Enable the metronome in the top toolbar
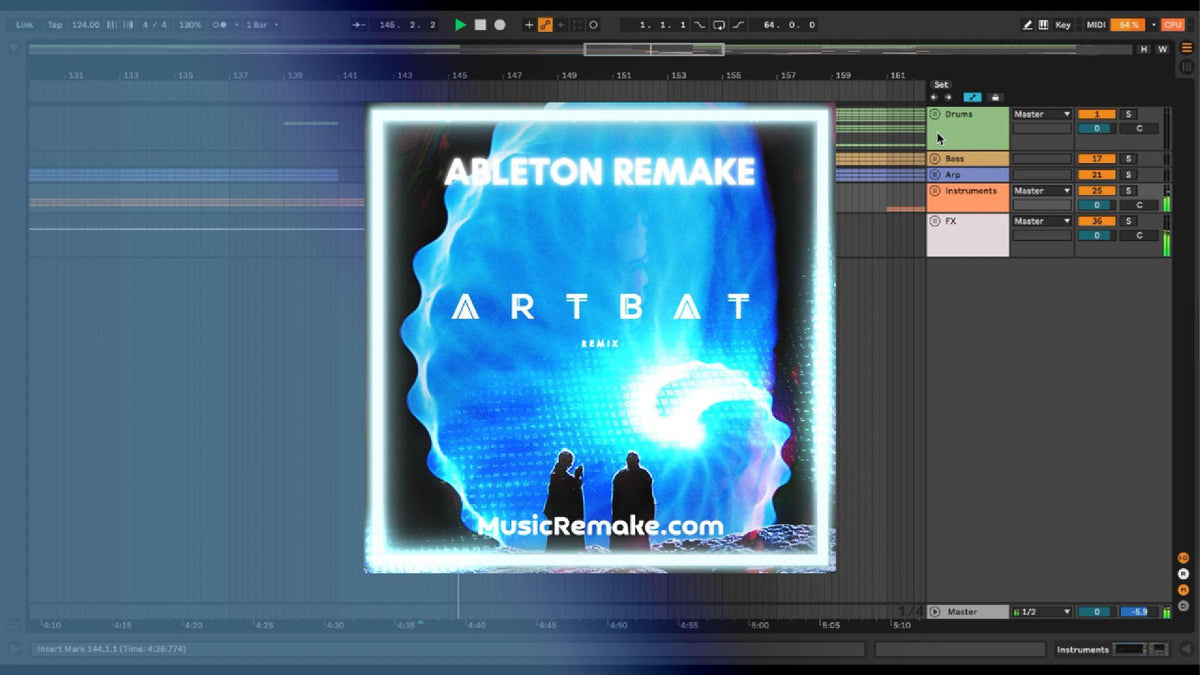This screenshot has width=1200, height=675. point(218,25)
